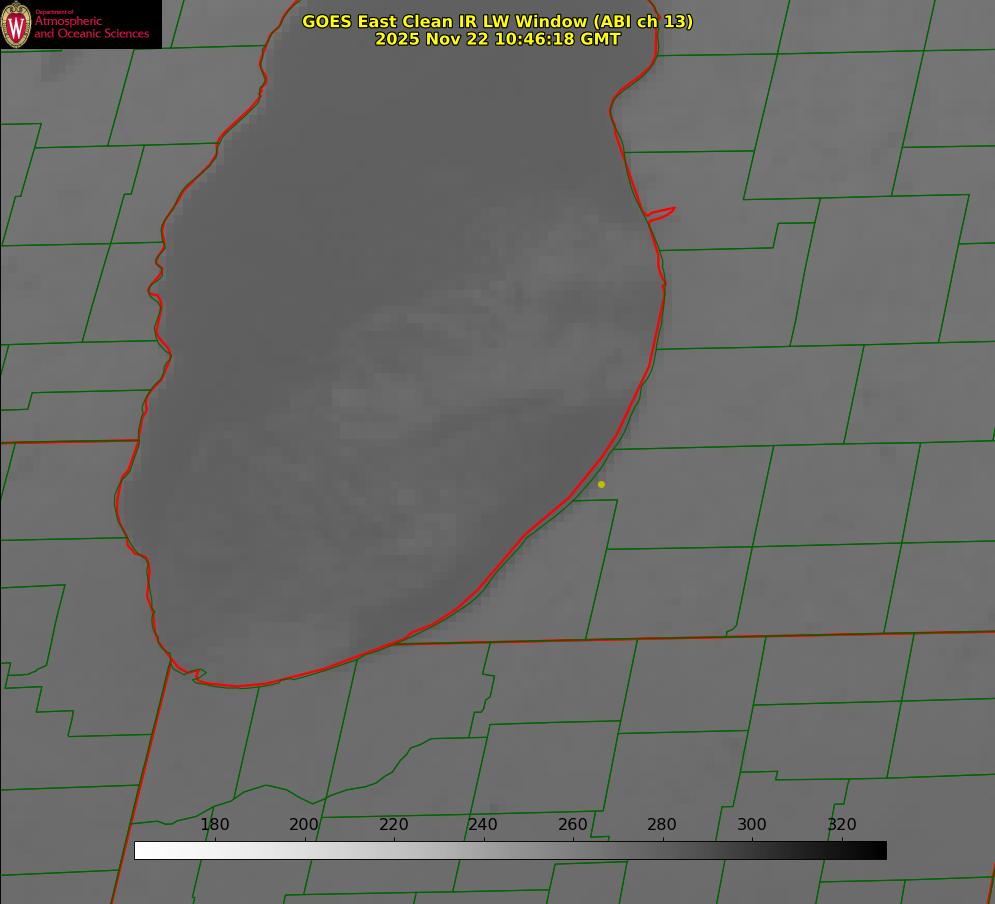Select the yellow dot marker near the lakeshore
995x904 pixels.
(601, 484)
